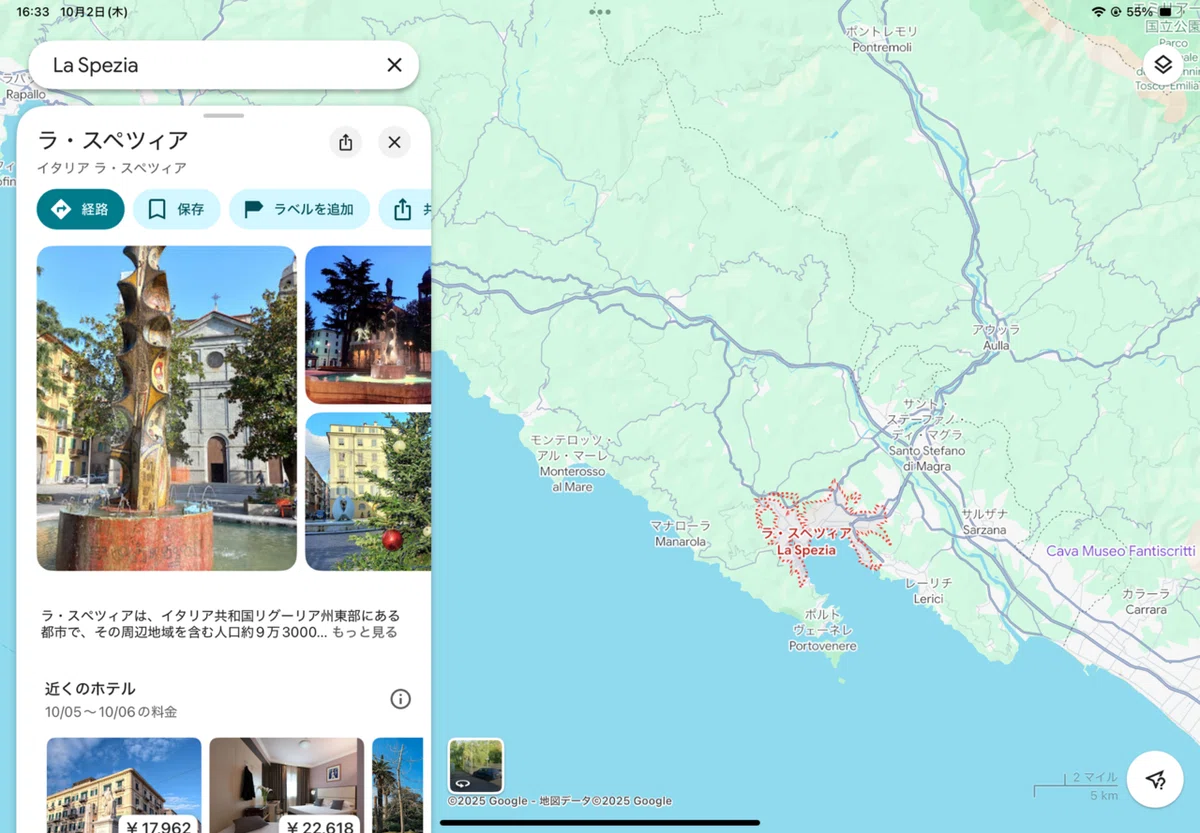This screenshot has width=1200, height=833.
Task: Tap the iPad home indicator bar
Action: click(x=600, y=823)
